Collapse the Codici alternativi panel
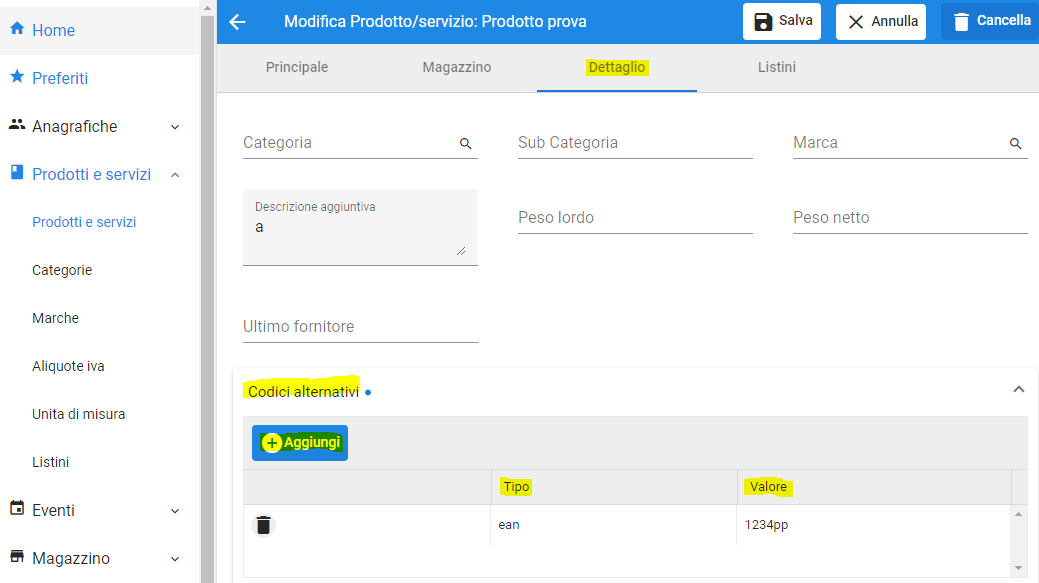1039x583 pixels. [1018, 389]
